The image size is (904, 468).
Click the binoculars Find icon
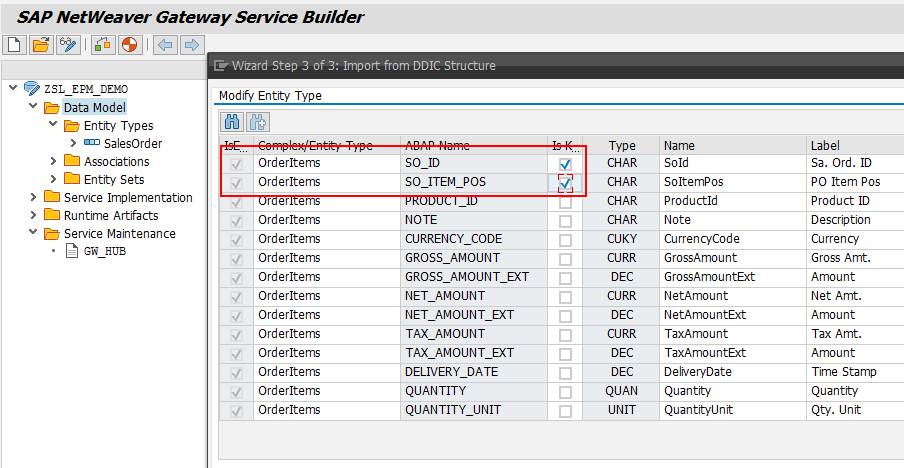(x=232, y=122)
